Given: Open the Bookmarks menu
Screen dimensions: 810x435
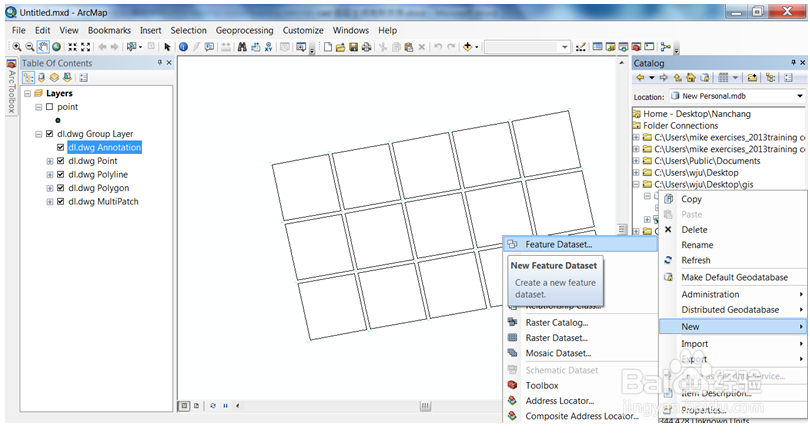Looking at the screenshot, I should 109,30.
